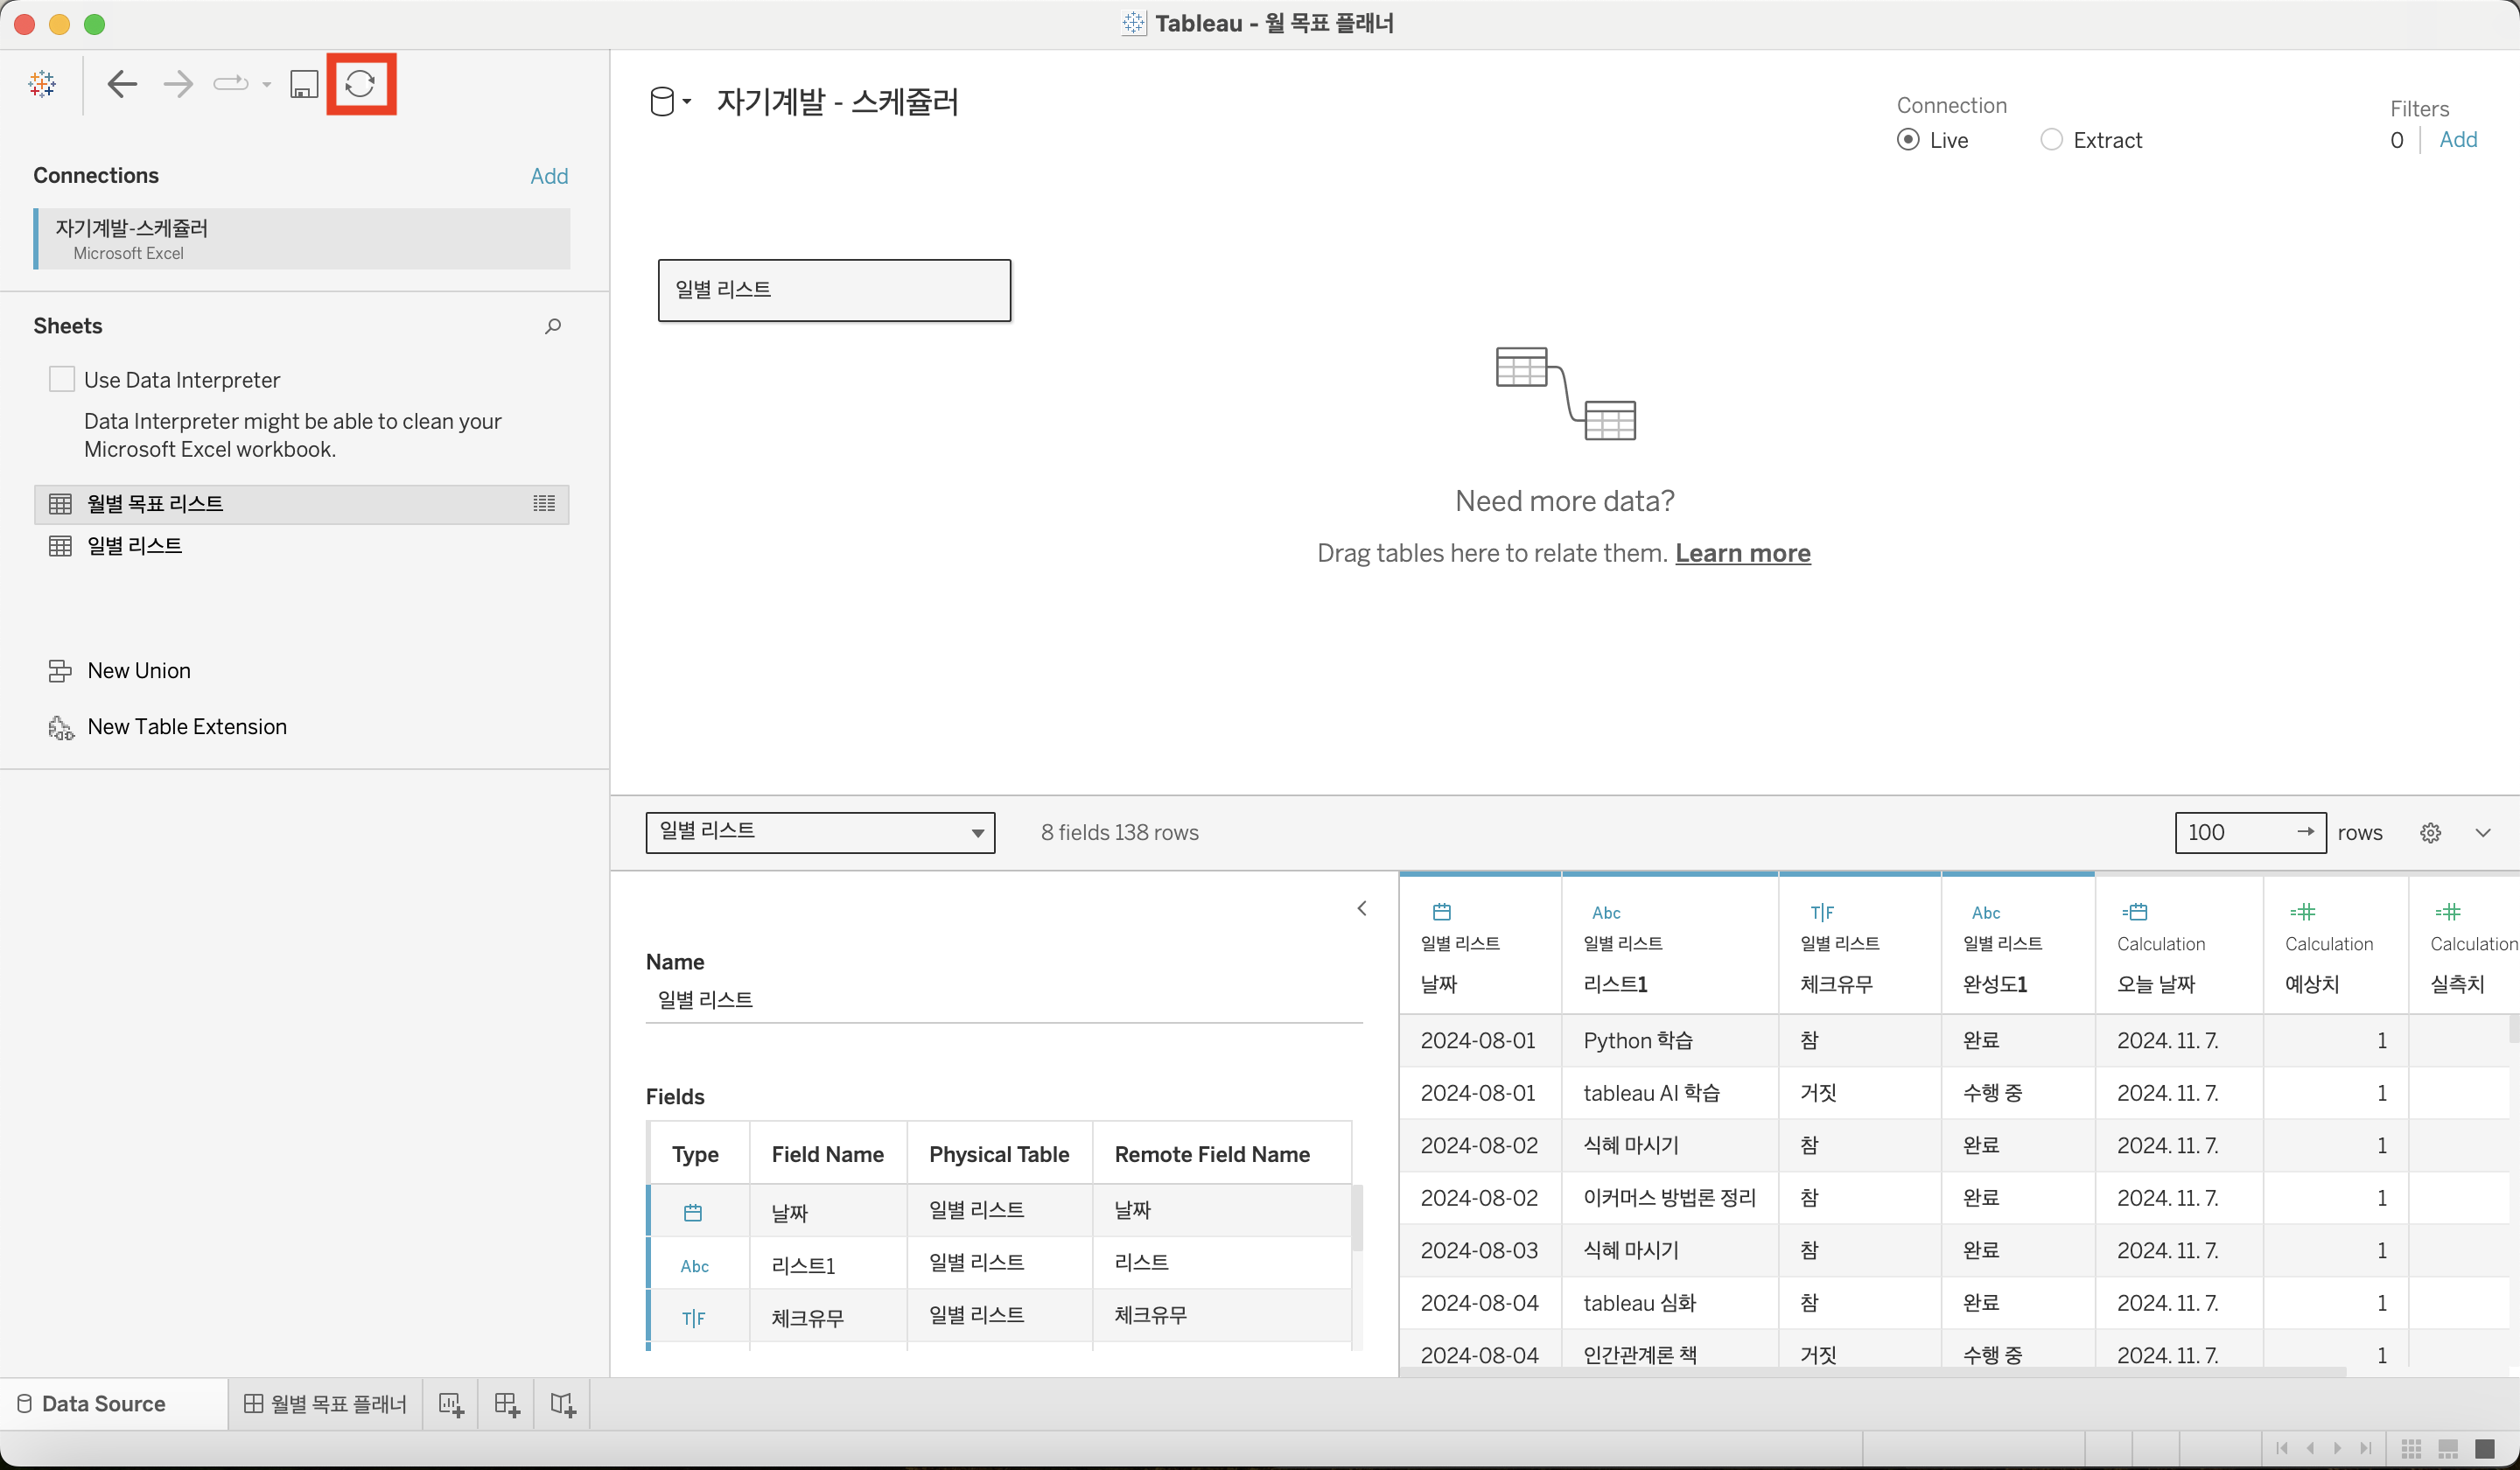The width and height of the screenshot is (2520, 1470).
Task: Go back with the left arrow
Action: 122,84
